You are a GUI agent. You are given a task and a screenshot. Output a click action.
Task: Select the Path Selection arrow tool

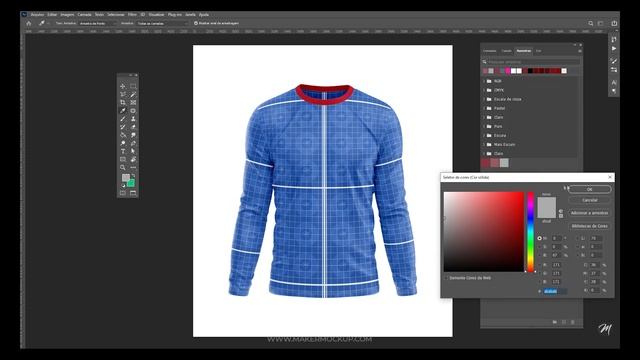pos(133,151)
